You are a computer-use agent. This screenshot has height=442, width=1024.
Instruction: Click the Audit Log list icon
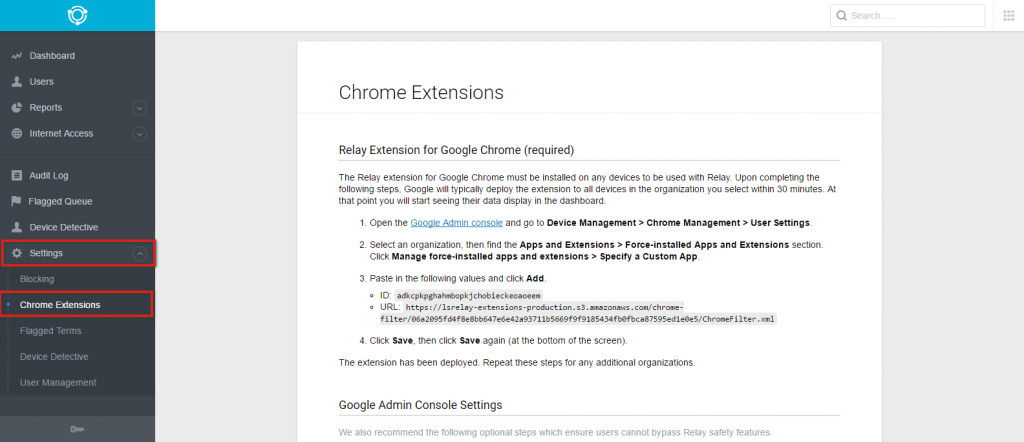[x=17, y=176]
